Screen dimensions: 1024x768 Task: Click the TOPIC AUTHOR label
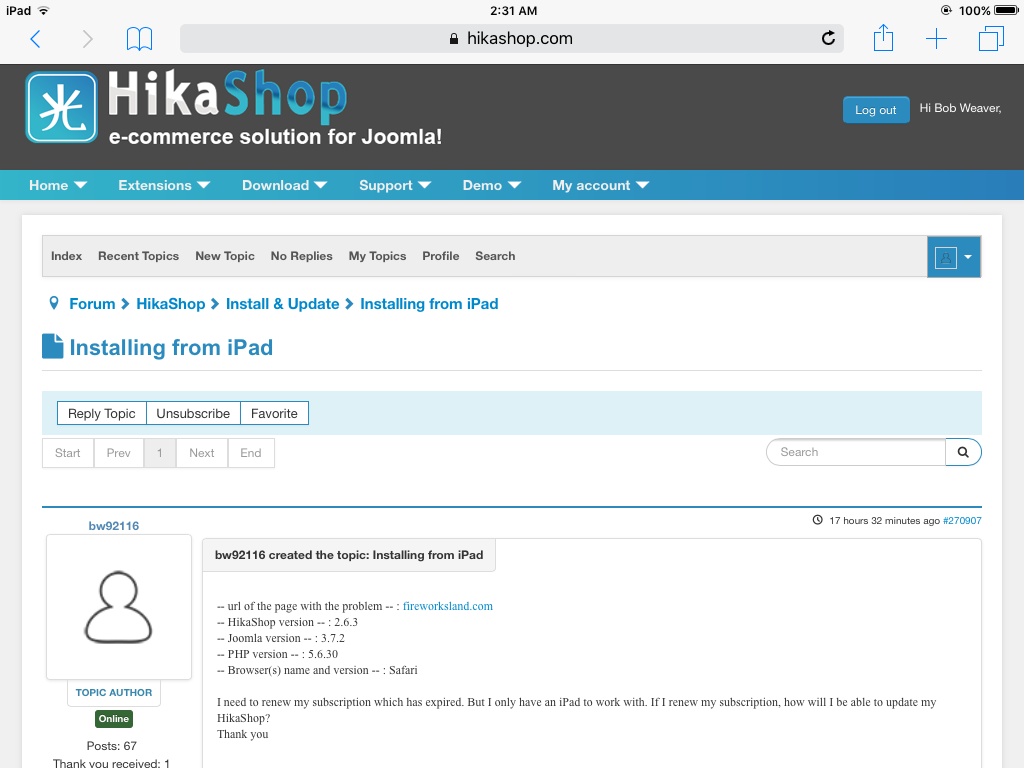coord(114,692)
